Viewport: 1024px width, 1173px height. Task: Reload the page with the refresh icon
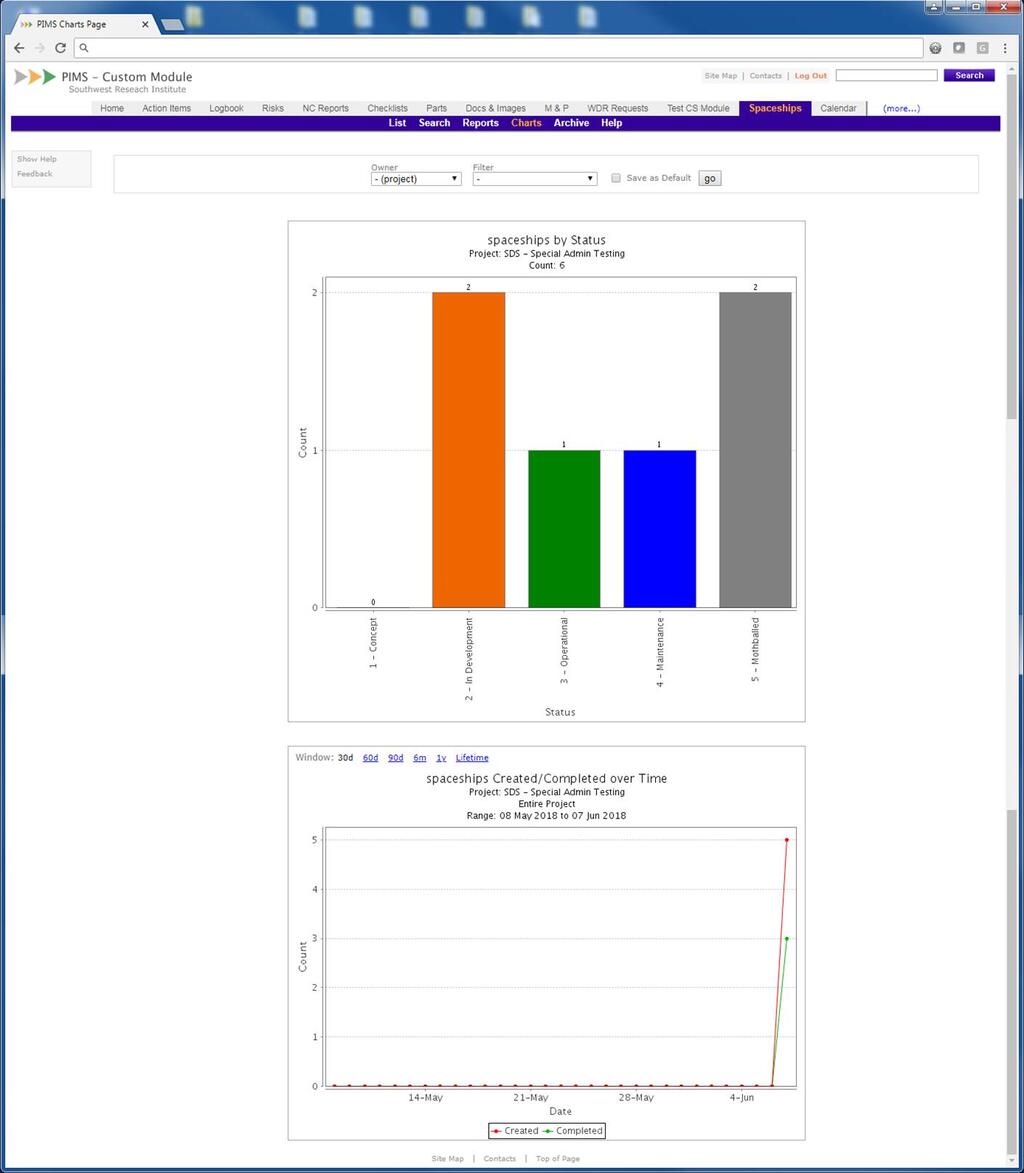(x=60, y=47)
